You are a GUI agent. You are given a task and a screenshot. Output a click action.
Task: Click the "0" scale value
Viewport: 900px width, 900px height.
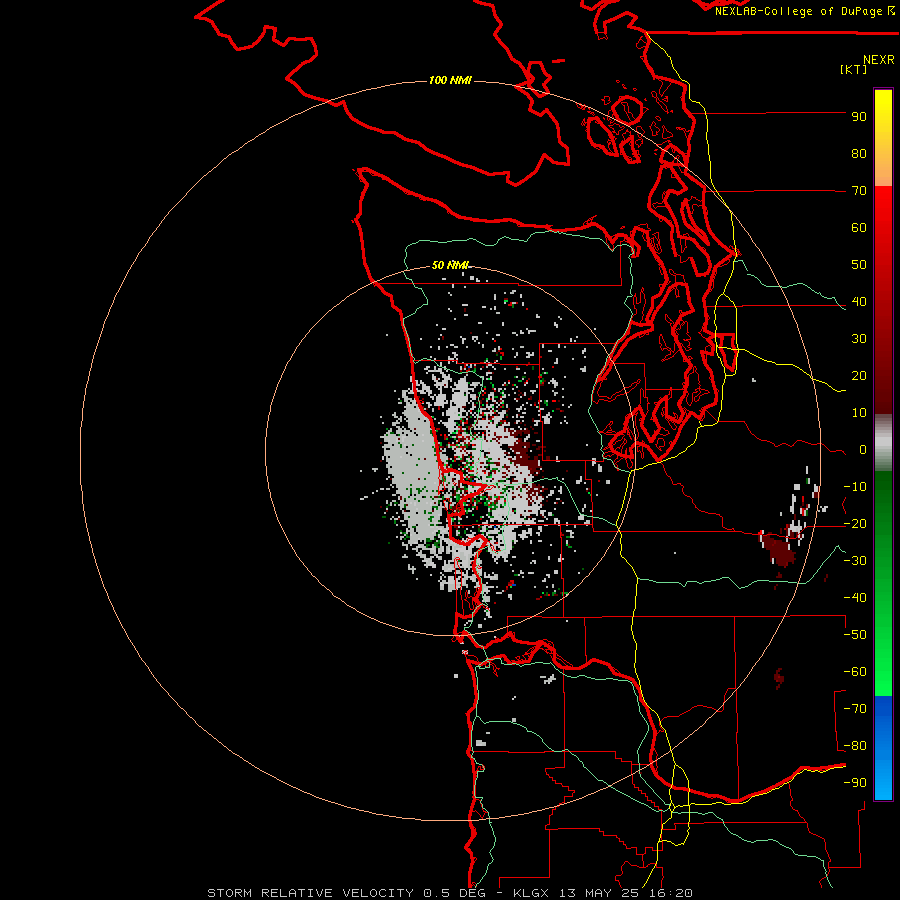click(863, 450)
